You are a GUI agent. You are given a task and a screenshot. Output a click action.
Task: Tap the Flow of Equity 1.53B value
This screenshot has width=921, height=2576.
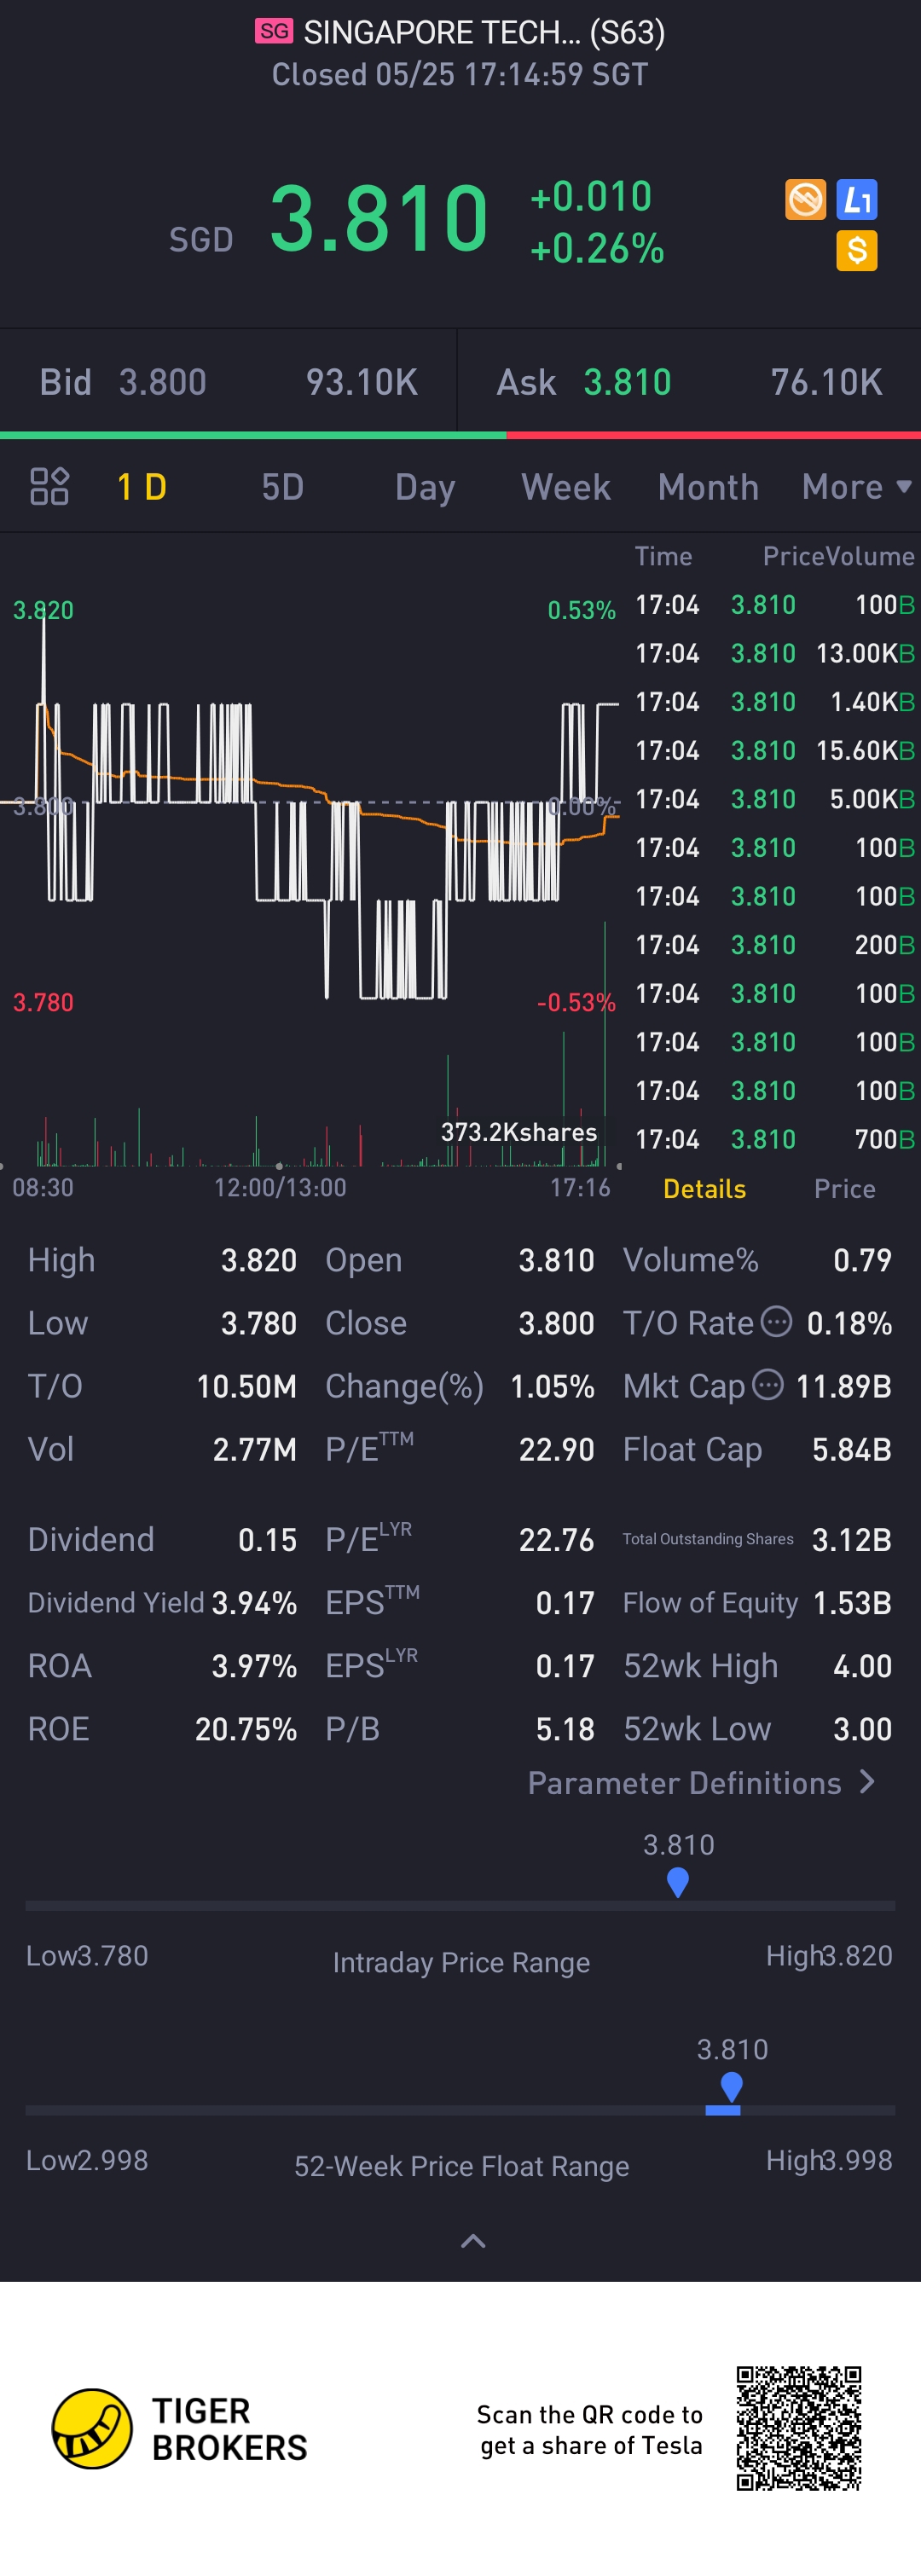(x=852, y=1603)
